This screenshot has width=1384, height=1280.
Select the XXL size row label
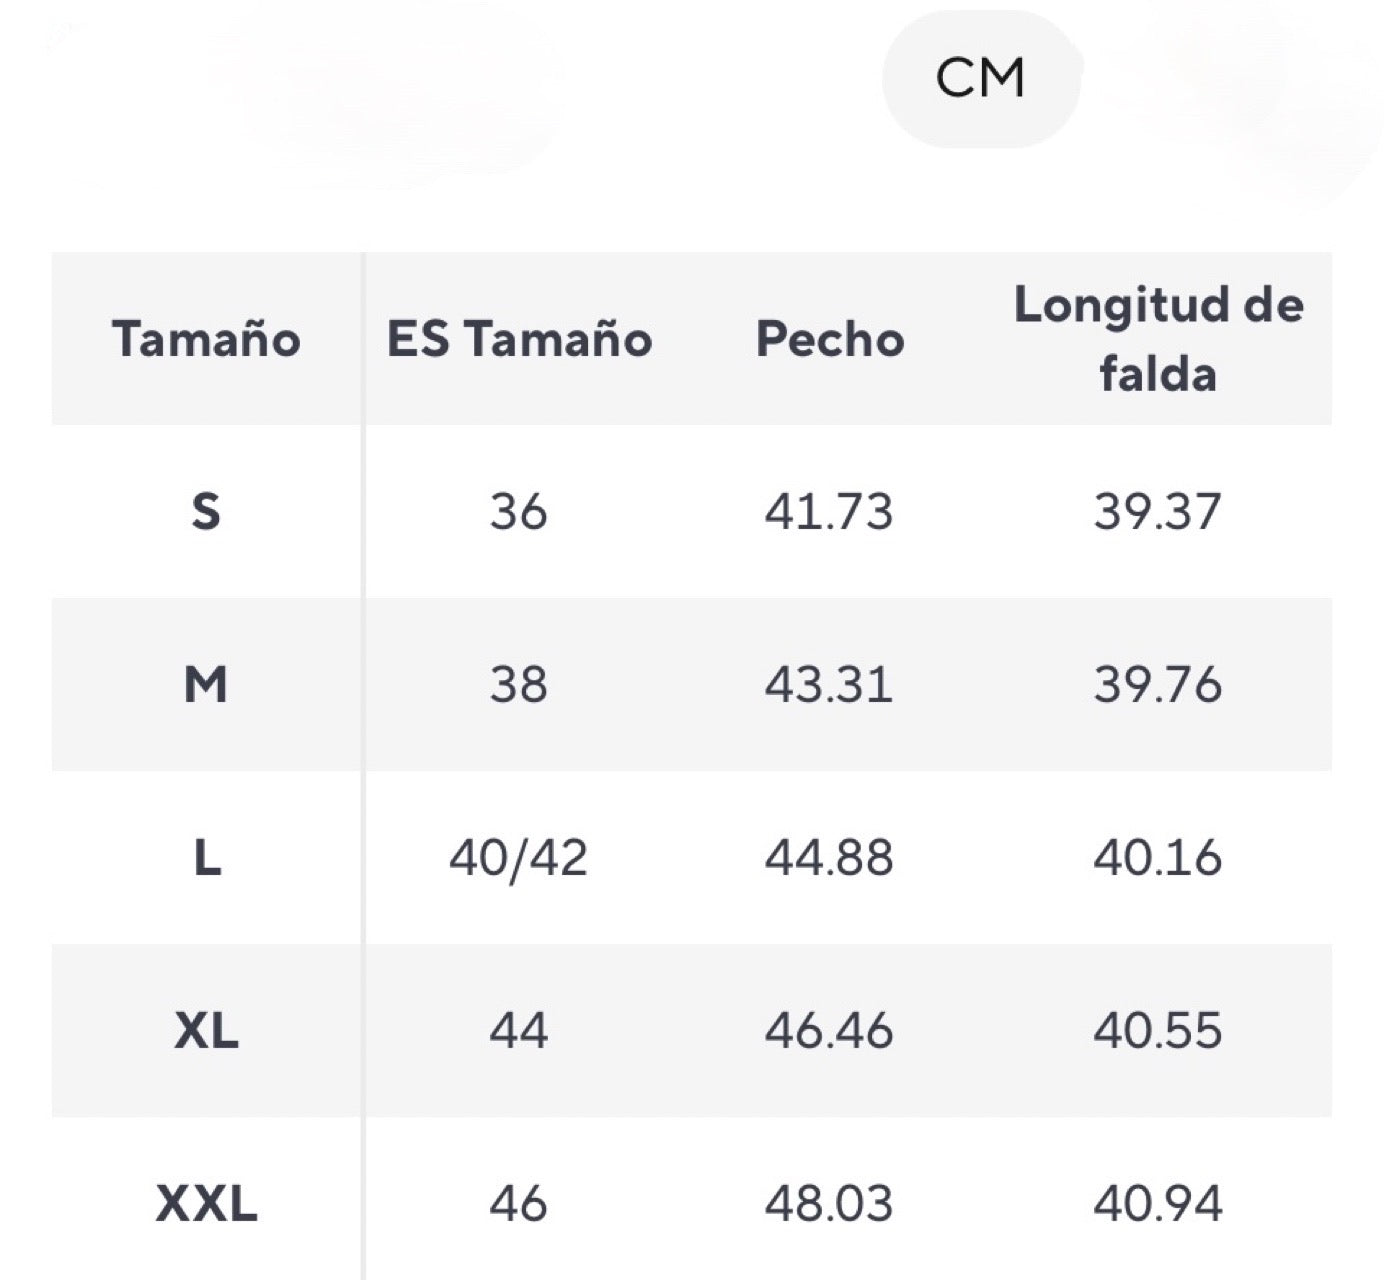206,1204
